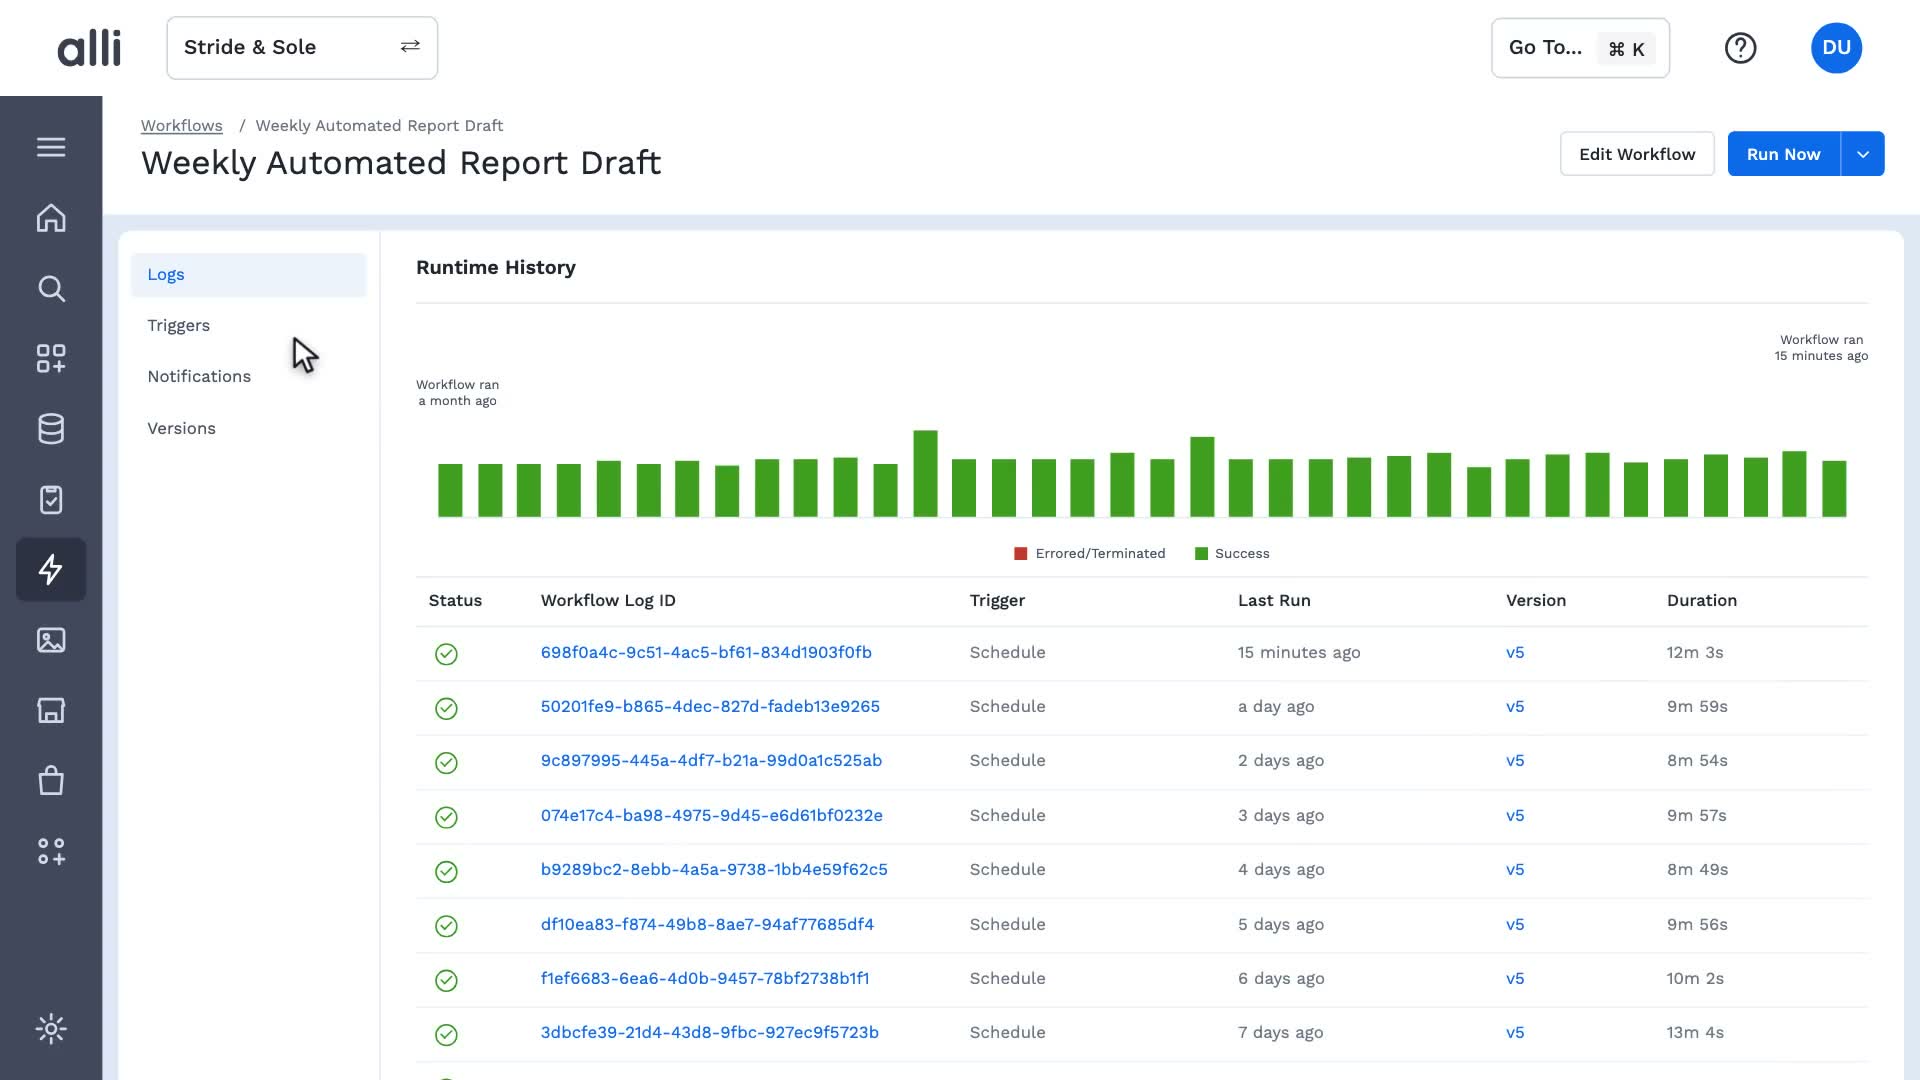Click the Run Now button
1920x1080 pixels.
pos(1783,154)
